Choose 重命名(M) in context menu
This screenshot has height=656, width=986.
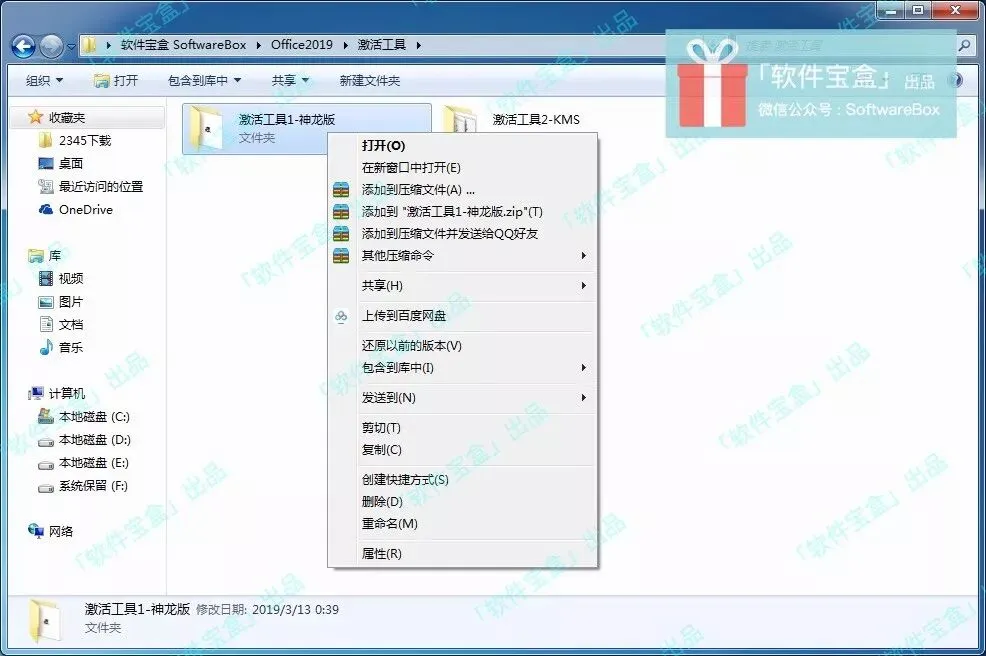(x=463, y=523)
